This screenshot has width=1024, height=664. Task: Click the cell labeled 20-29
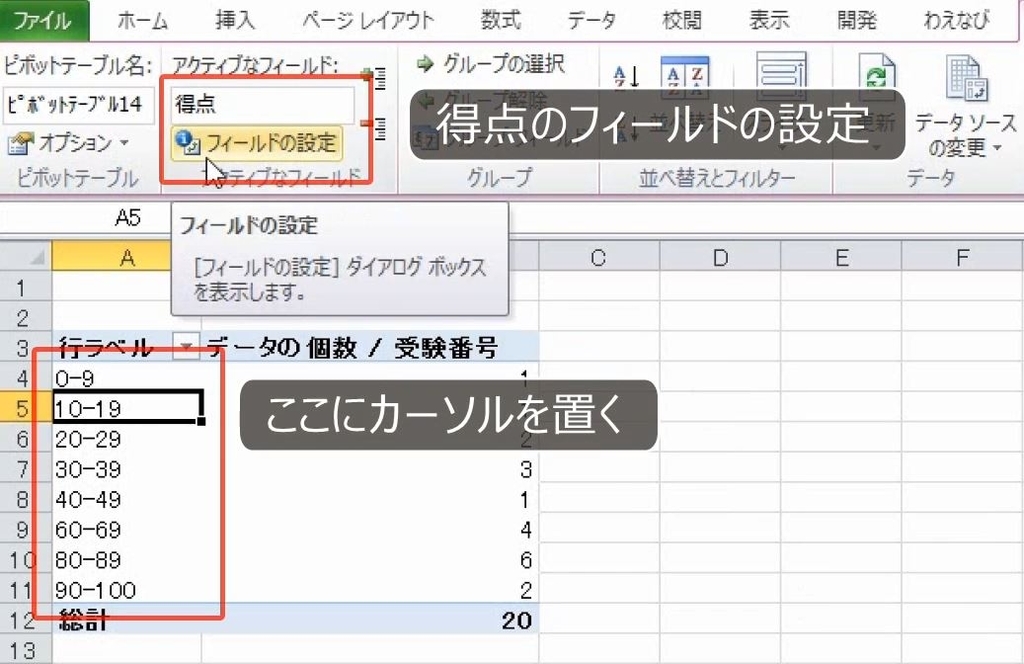(x=127, y=439)
